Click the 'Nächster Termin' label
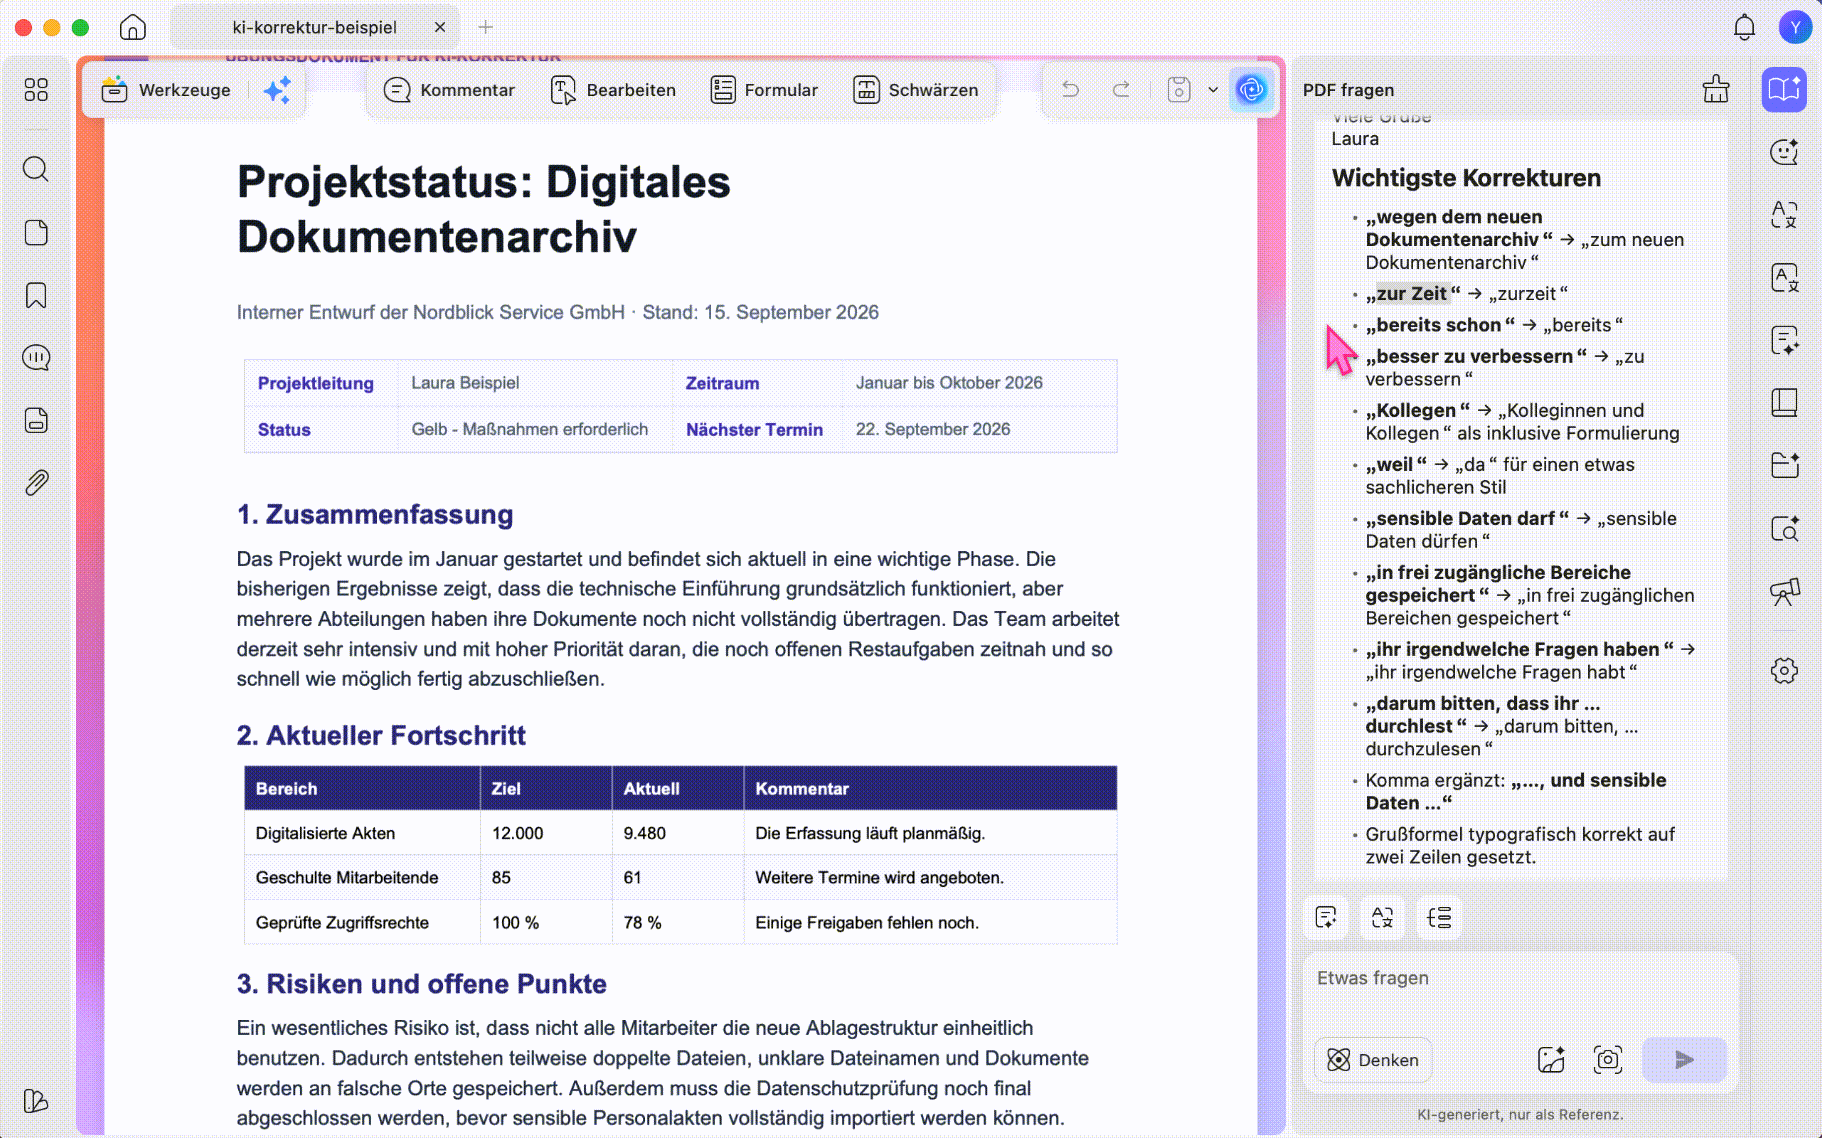 (x=754, y=429)
